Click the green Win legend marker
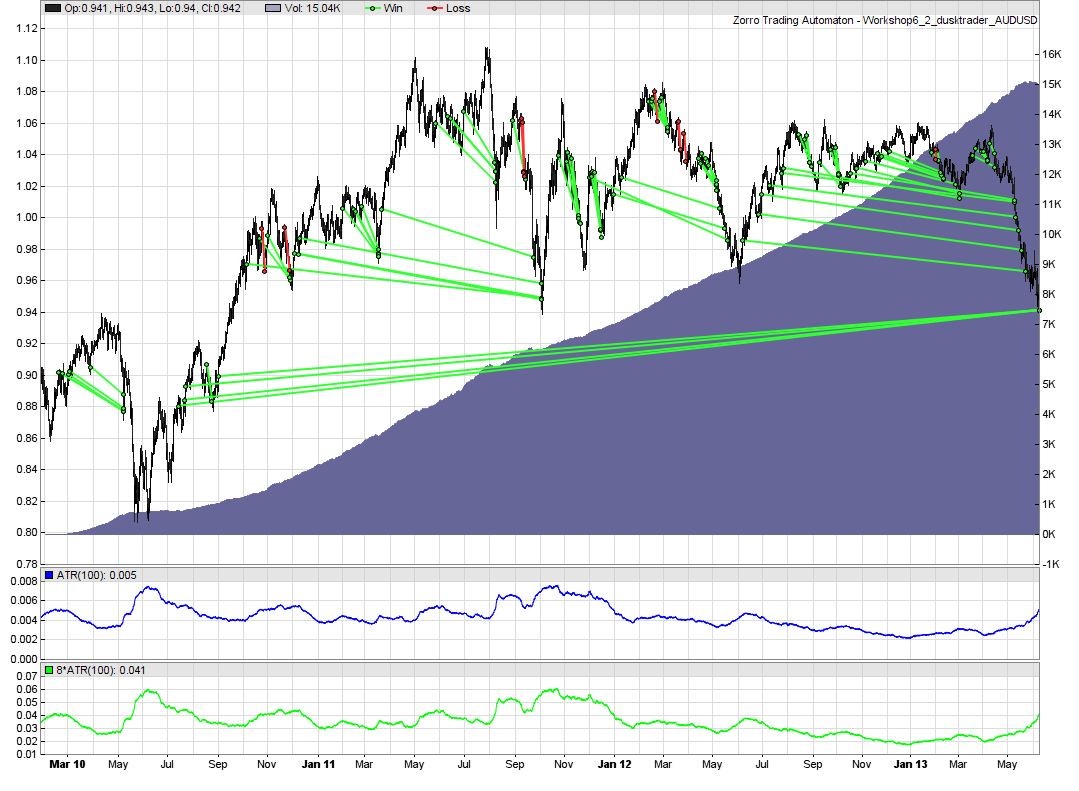Image resolution: width=1079 pixels, height=791 pixels. tap(375, 8)
